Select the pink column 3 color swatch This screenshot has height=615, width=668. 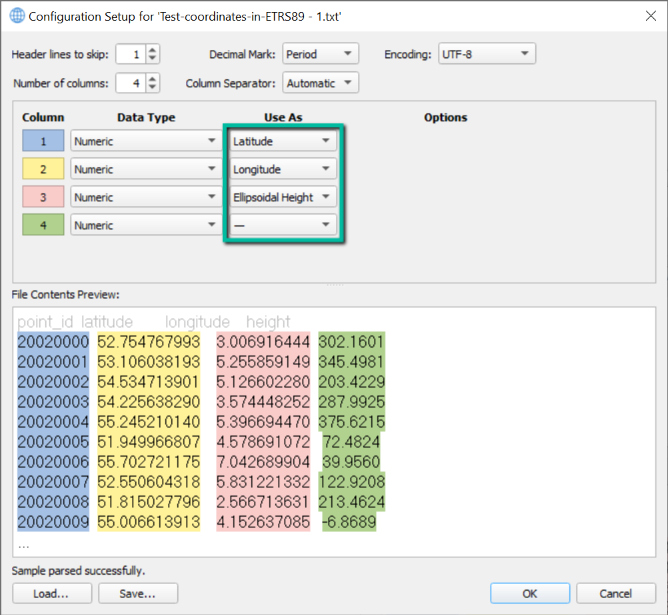click(x=43, y=198)
